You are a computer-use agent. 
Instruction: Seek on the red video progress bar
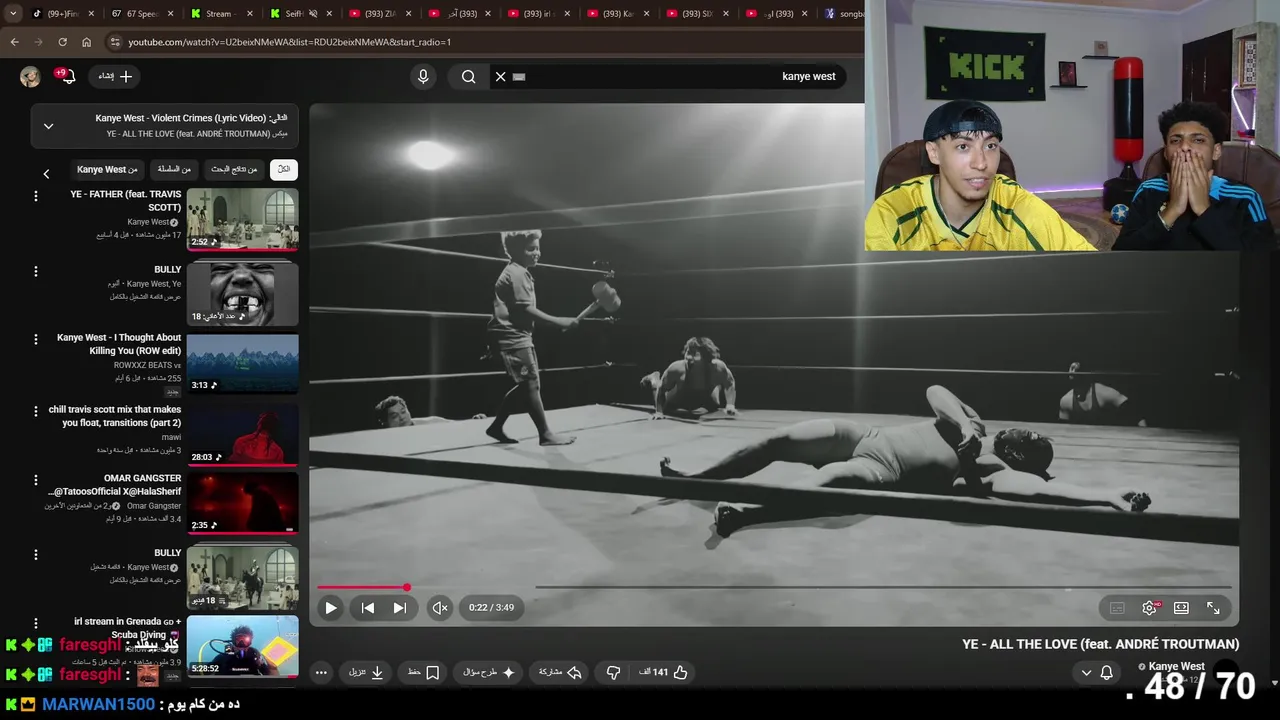774,587
